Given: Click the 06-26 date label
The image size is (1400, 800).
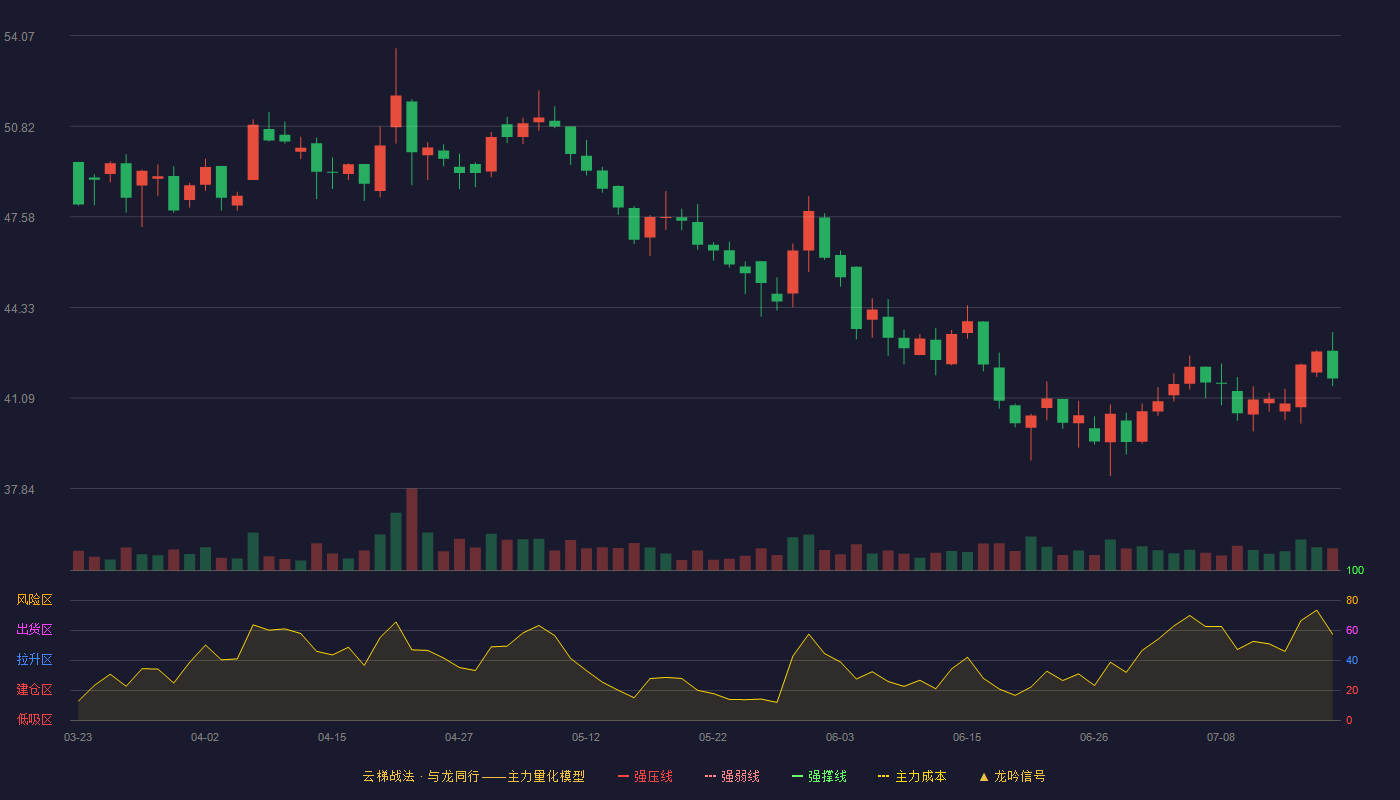Looking at the screenshot, I should click(x=1094, y=737).
